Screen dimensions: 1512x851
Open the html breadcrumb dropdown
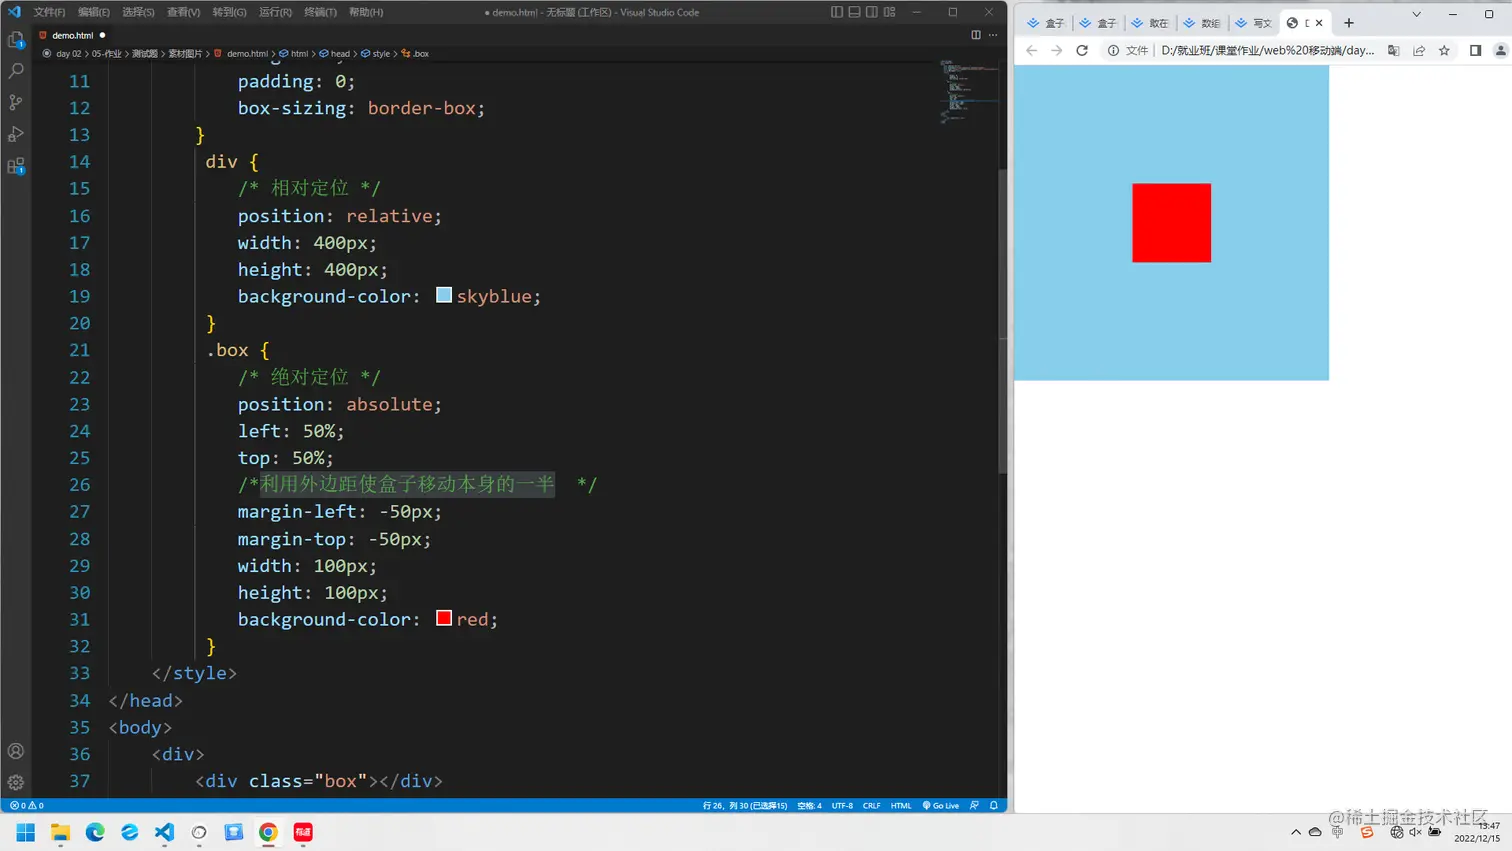tap(293, 54)
